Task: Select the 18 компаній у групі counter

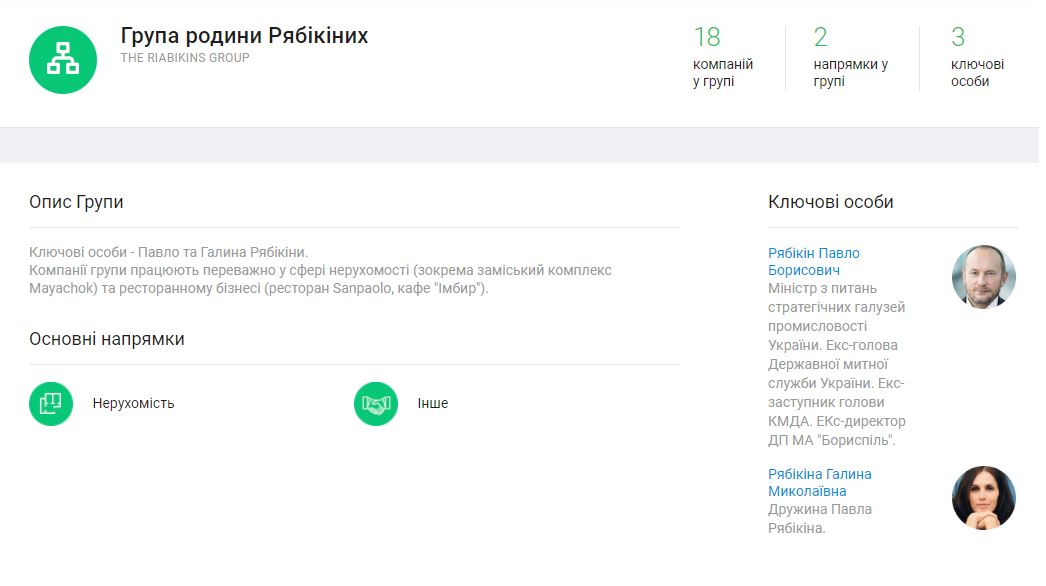Action: (722, 58)
